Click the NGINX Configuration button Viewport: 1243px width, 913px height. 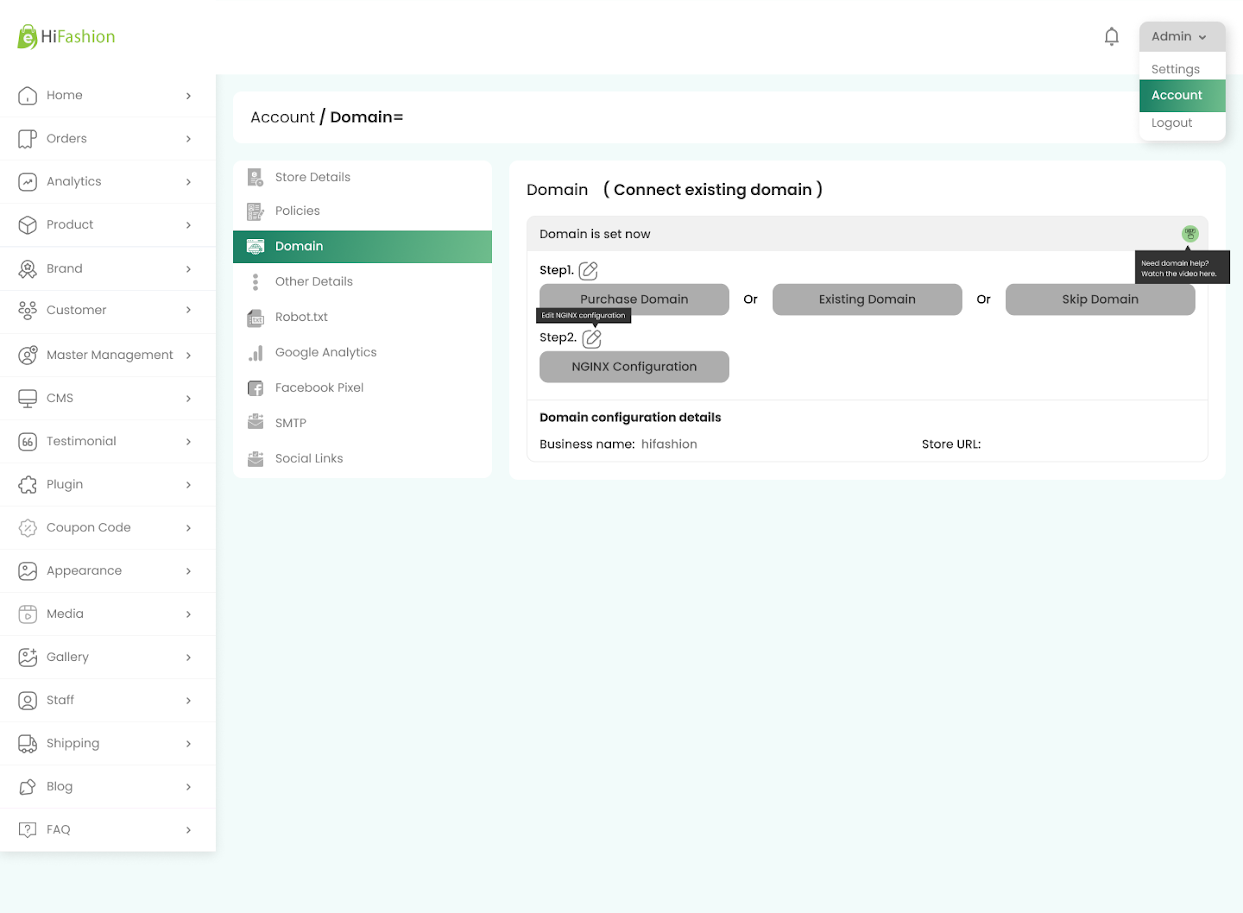(x=634, y=367)
